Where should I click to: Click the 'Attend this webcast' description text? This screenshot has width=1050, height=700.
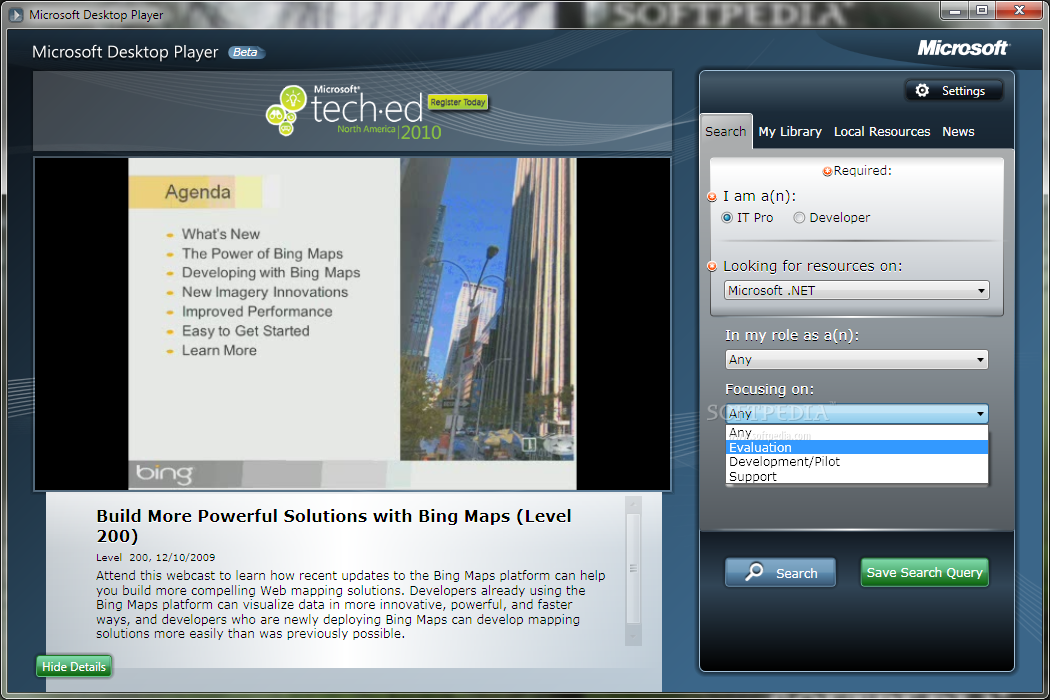coord(350,604)
